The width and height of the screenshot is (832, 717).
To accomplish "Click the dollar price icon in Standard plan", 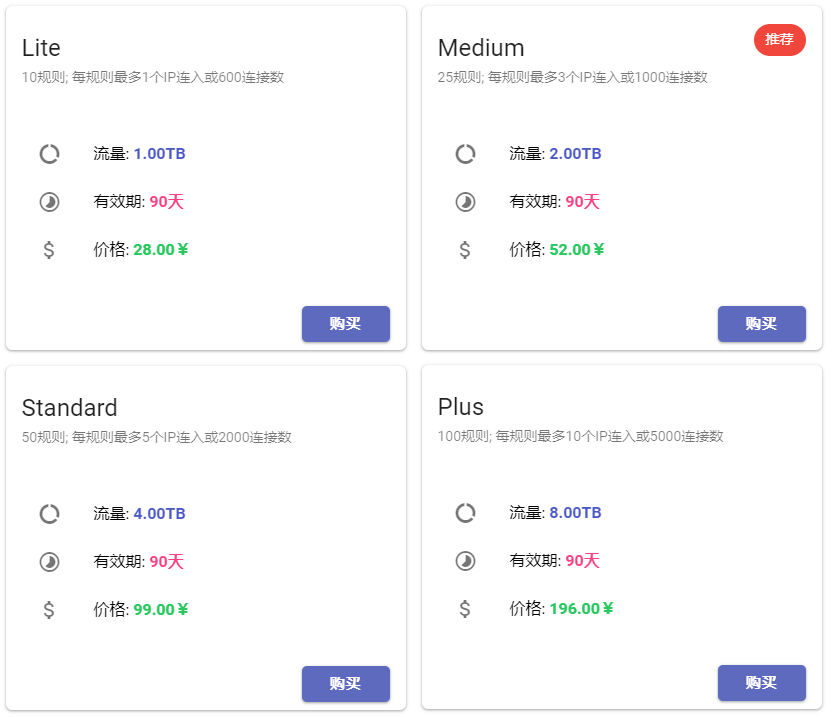I will 49,609.
